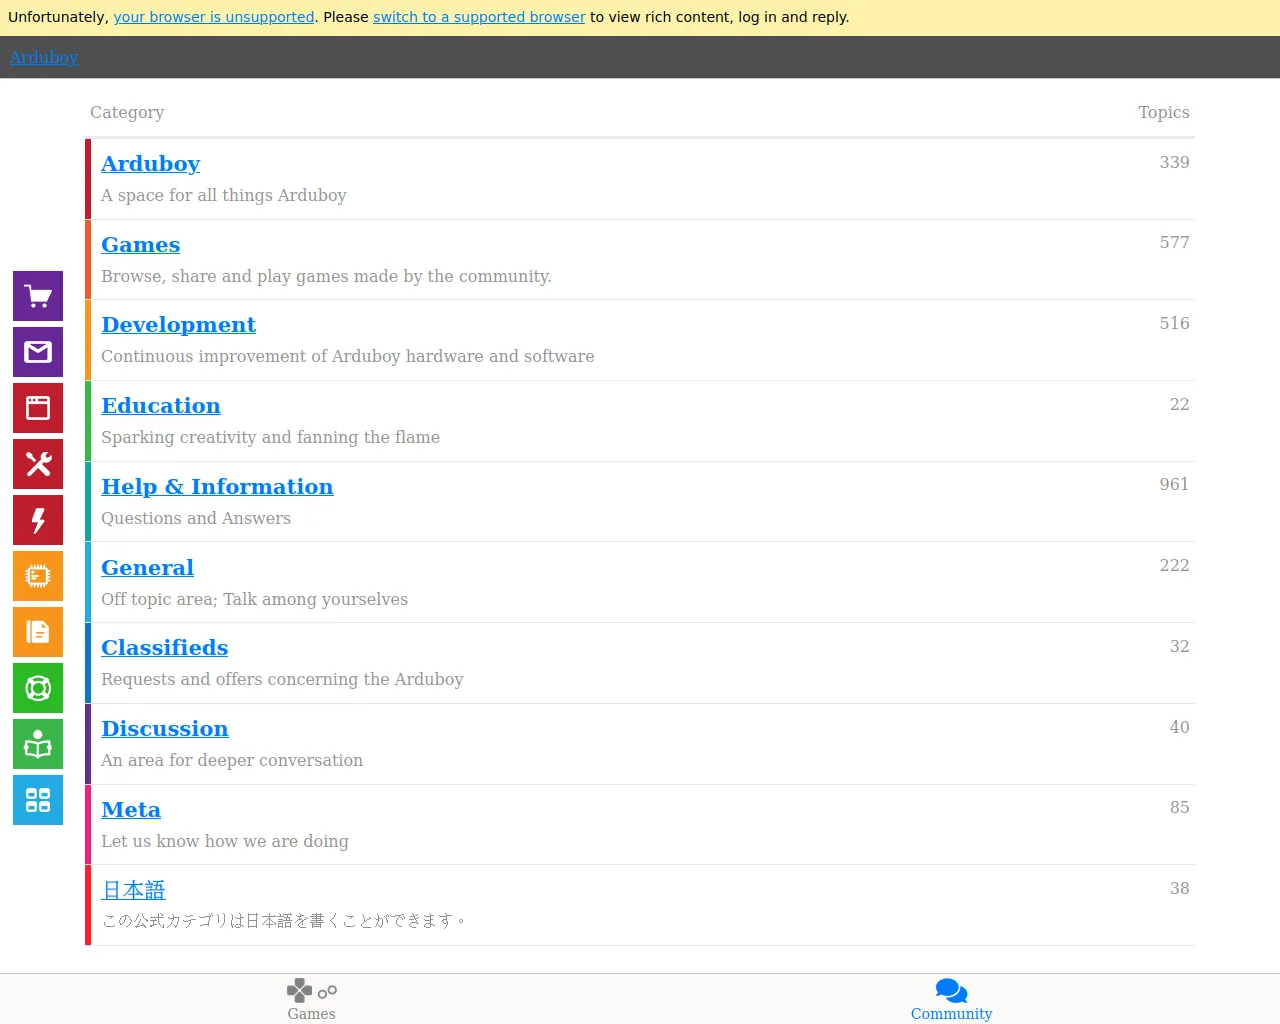Click the grid of squares icon in sidebar
This screenshot has height=1024, width=1280.
(37, 800)
